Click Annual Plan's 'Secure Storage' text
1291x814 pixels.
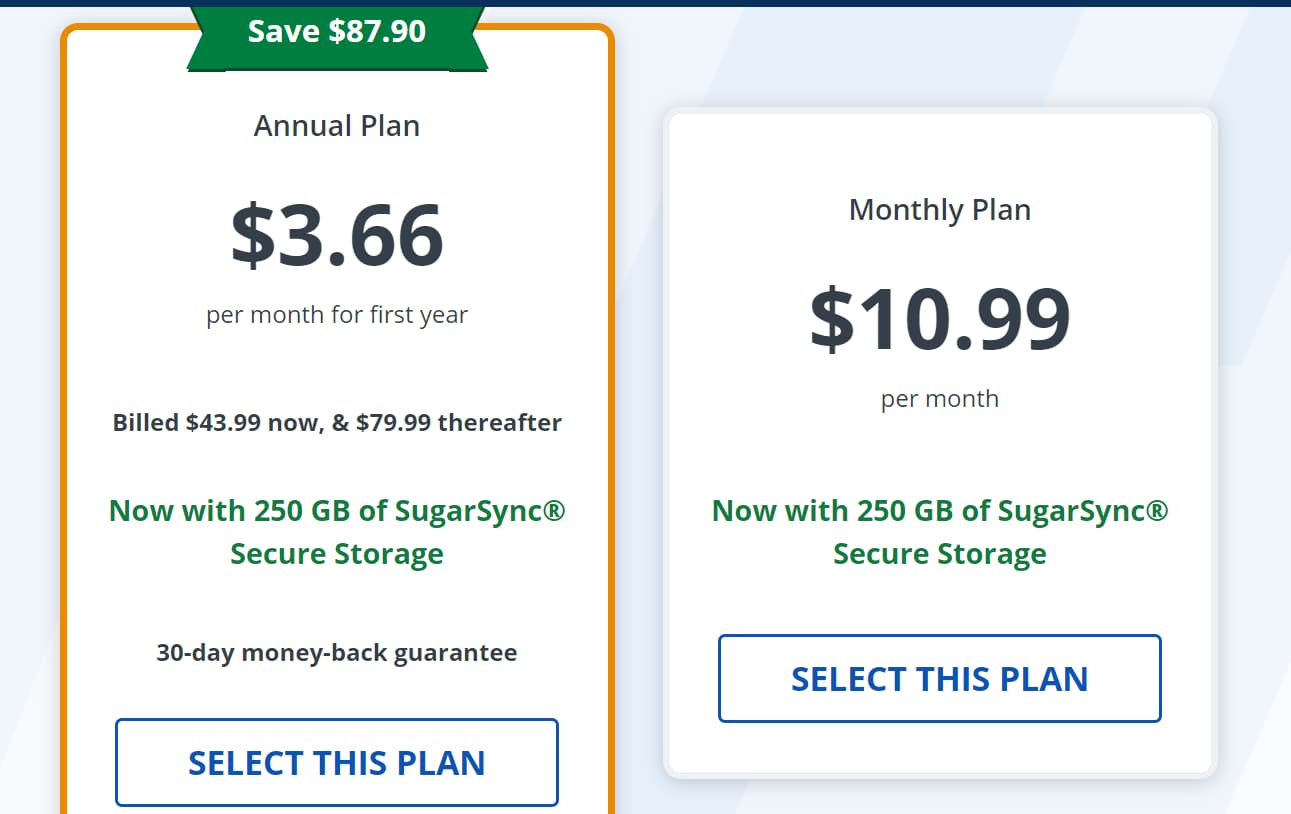pyautogui.click(x=337, y=554)
